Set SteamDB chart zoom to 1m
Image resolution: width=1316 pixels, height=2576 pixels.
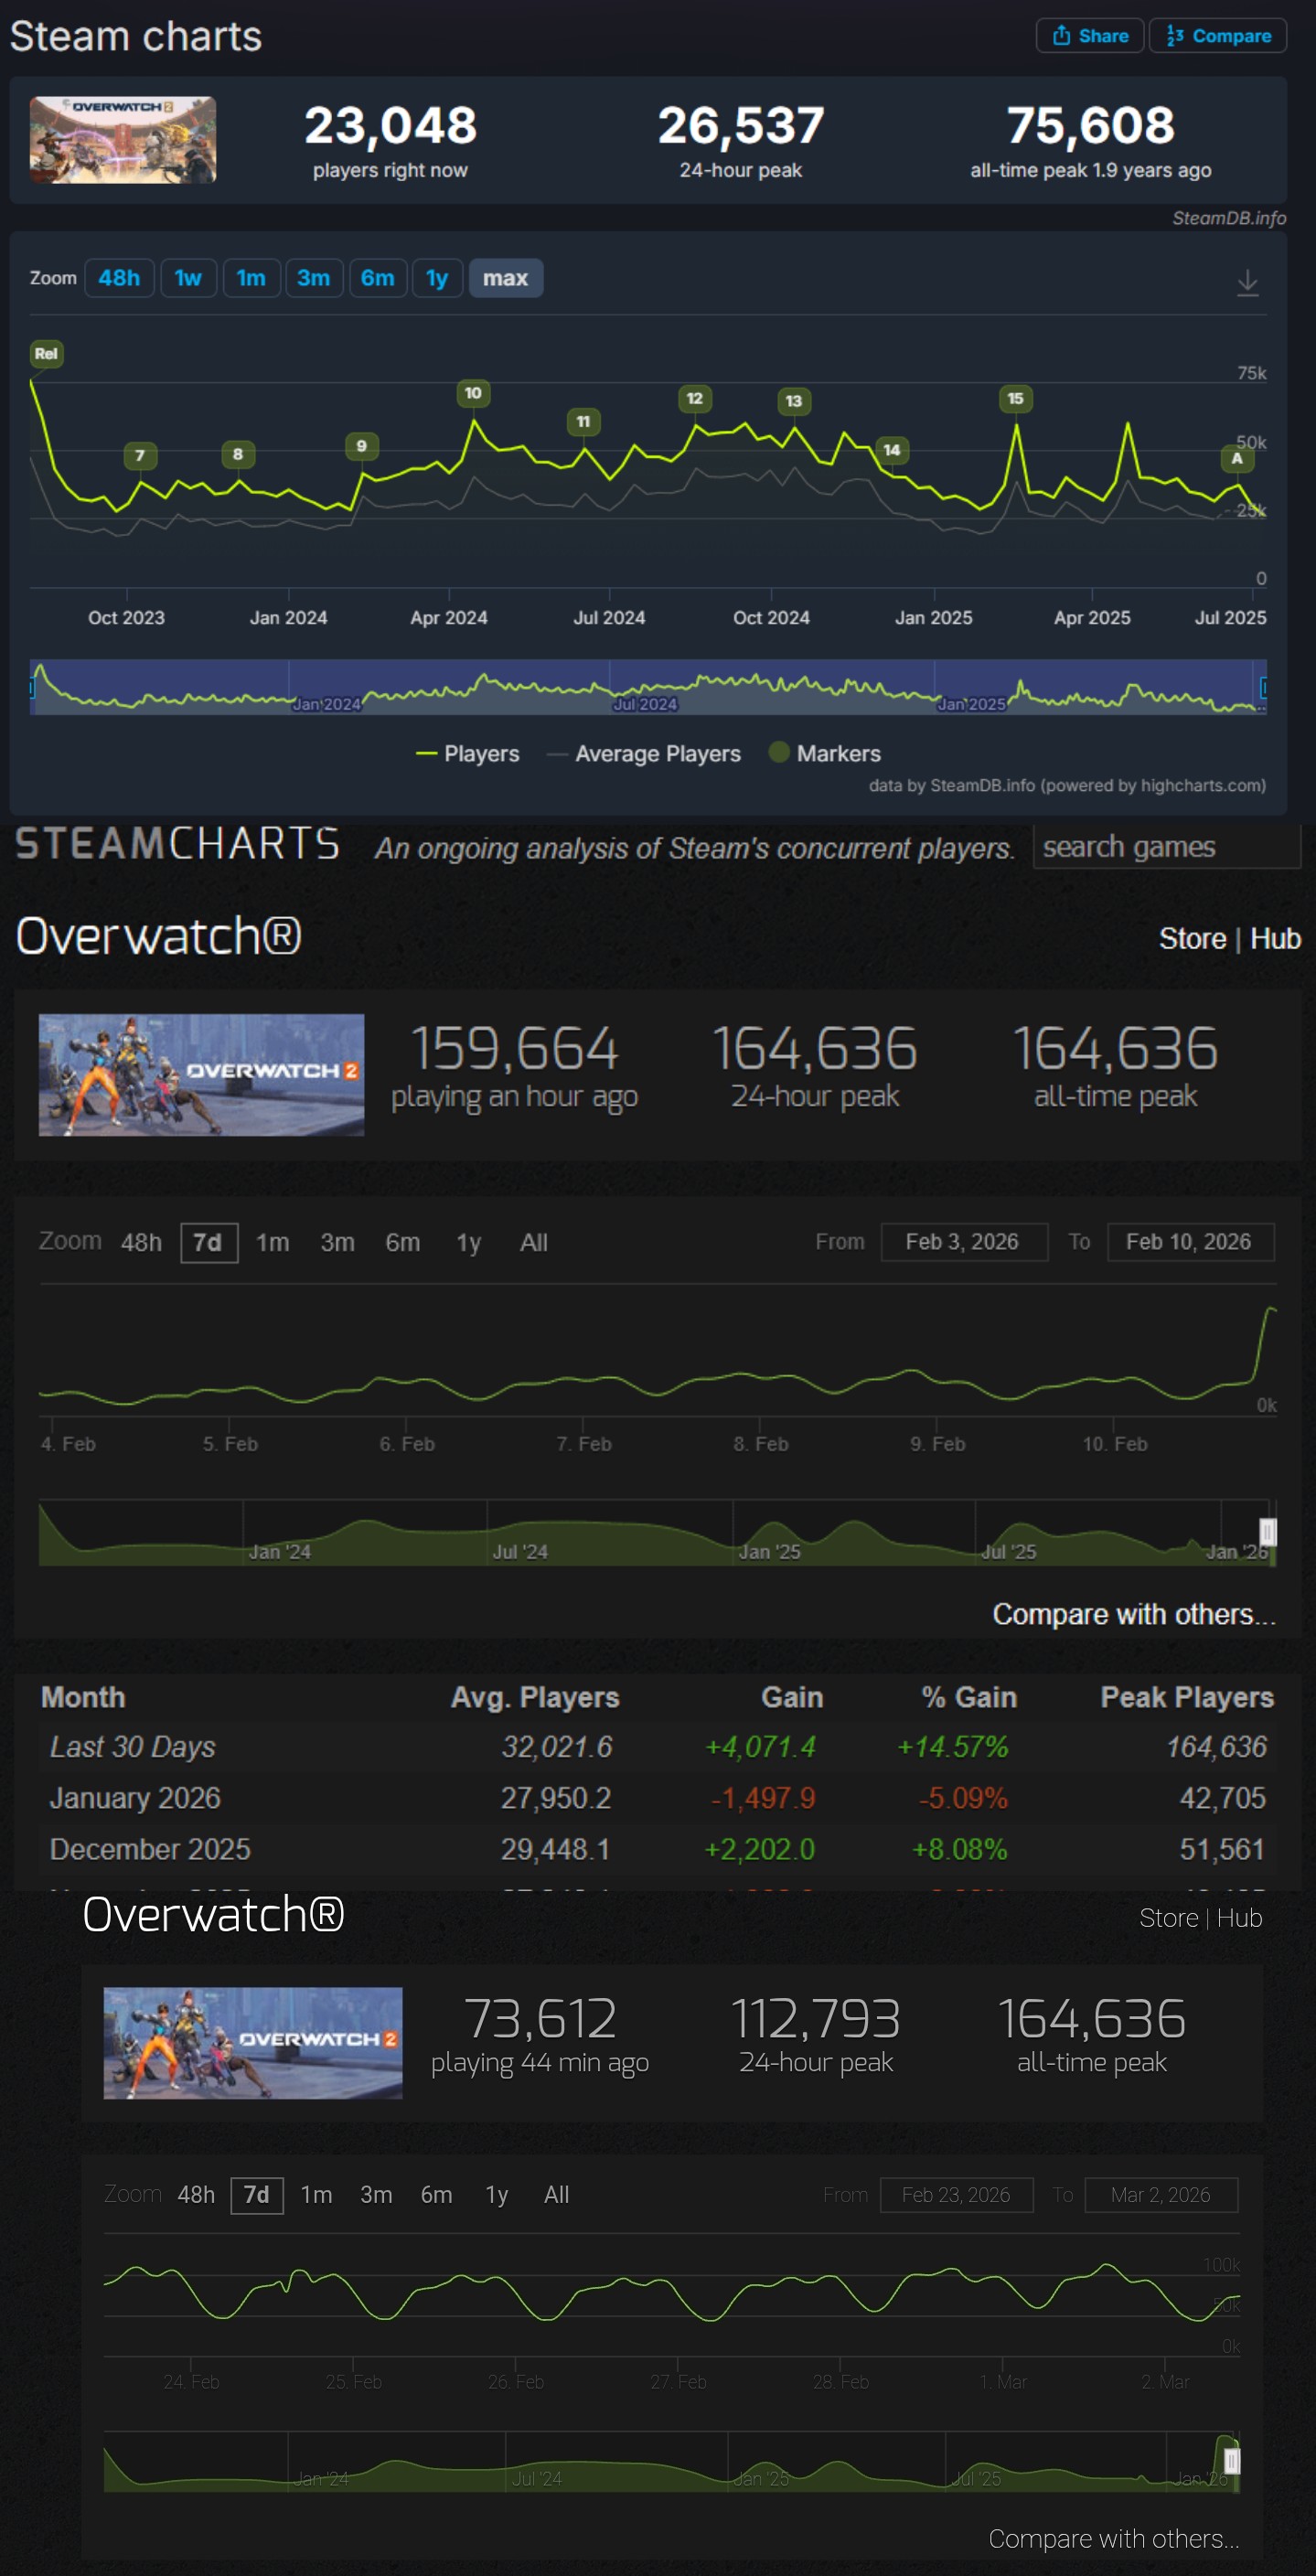tap(251, 278)
